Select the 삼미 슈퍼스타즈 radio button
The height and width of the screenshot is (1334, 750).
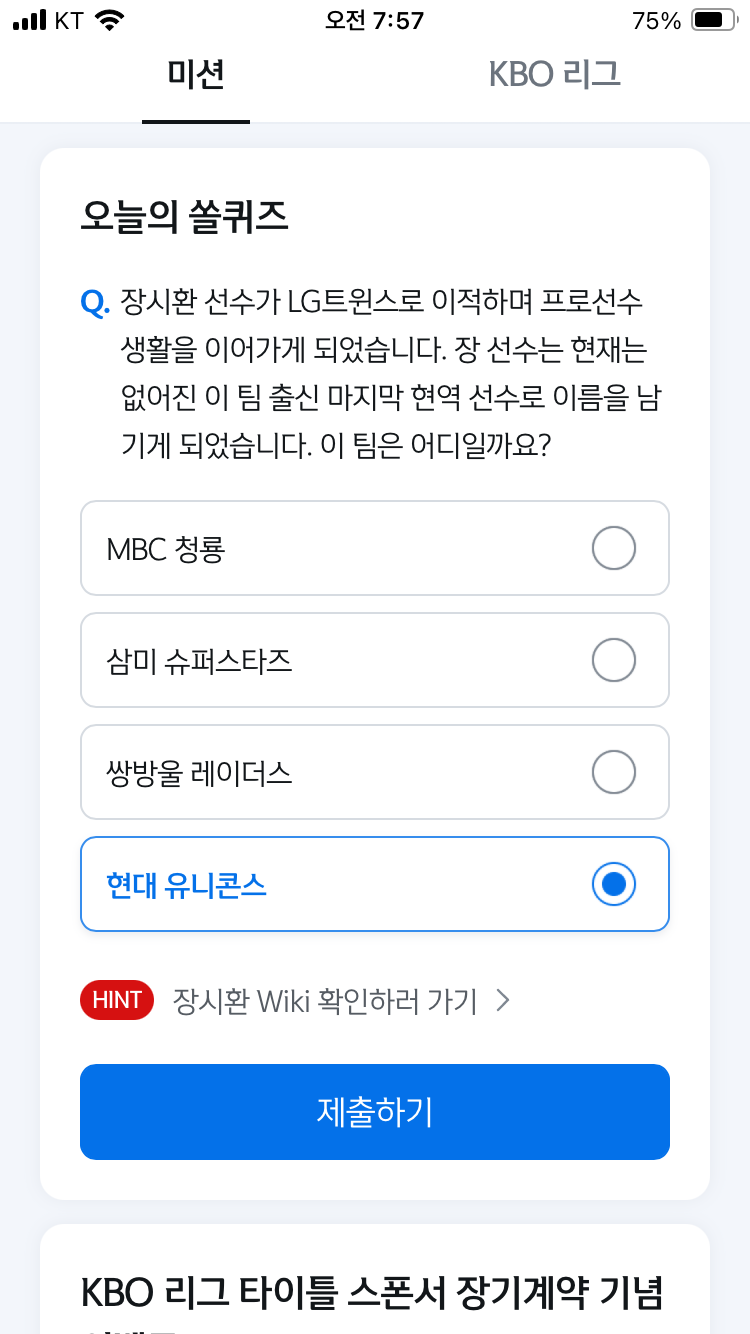(614, 660)
